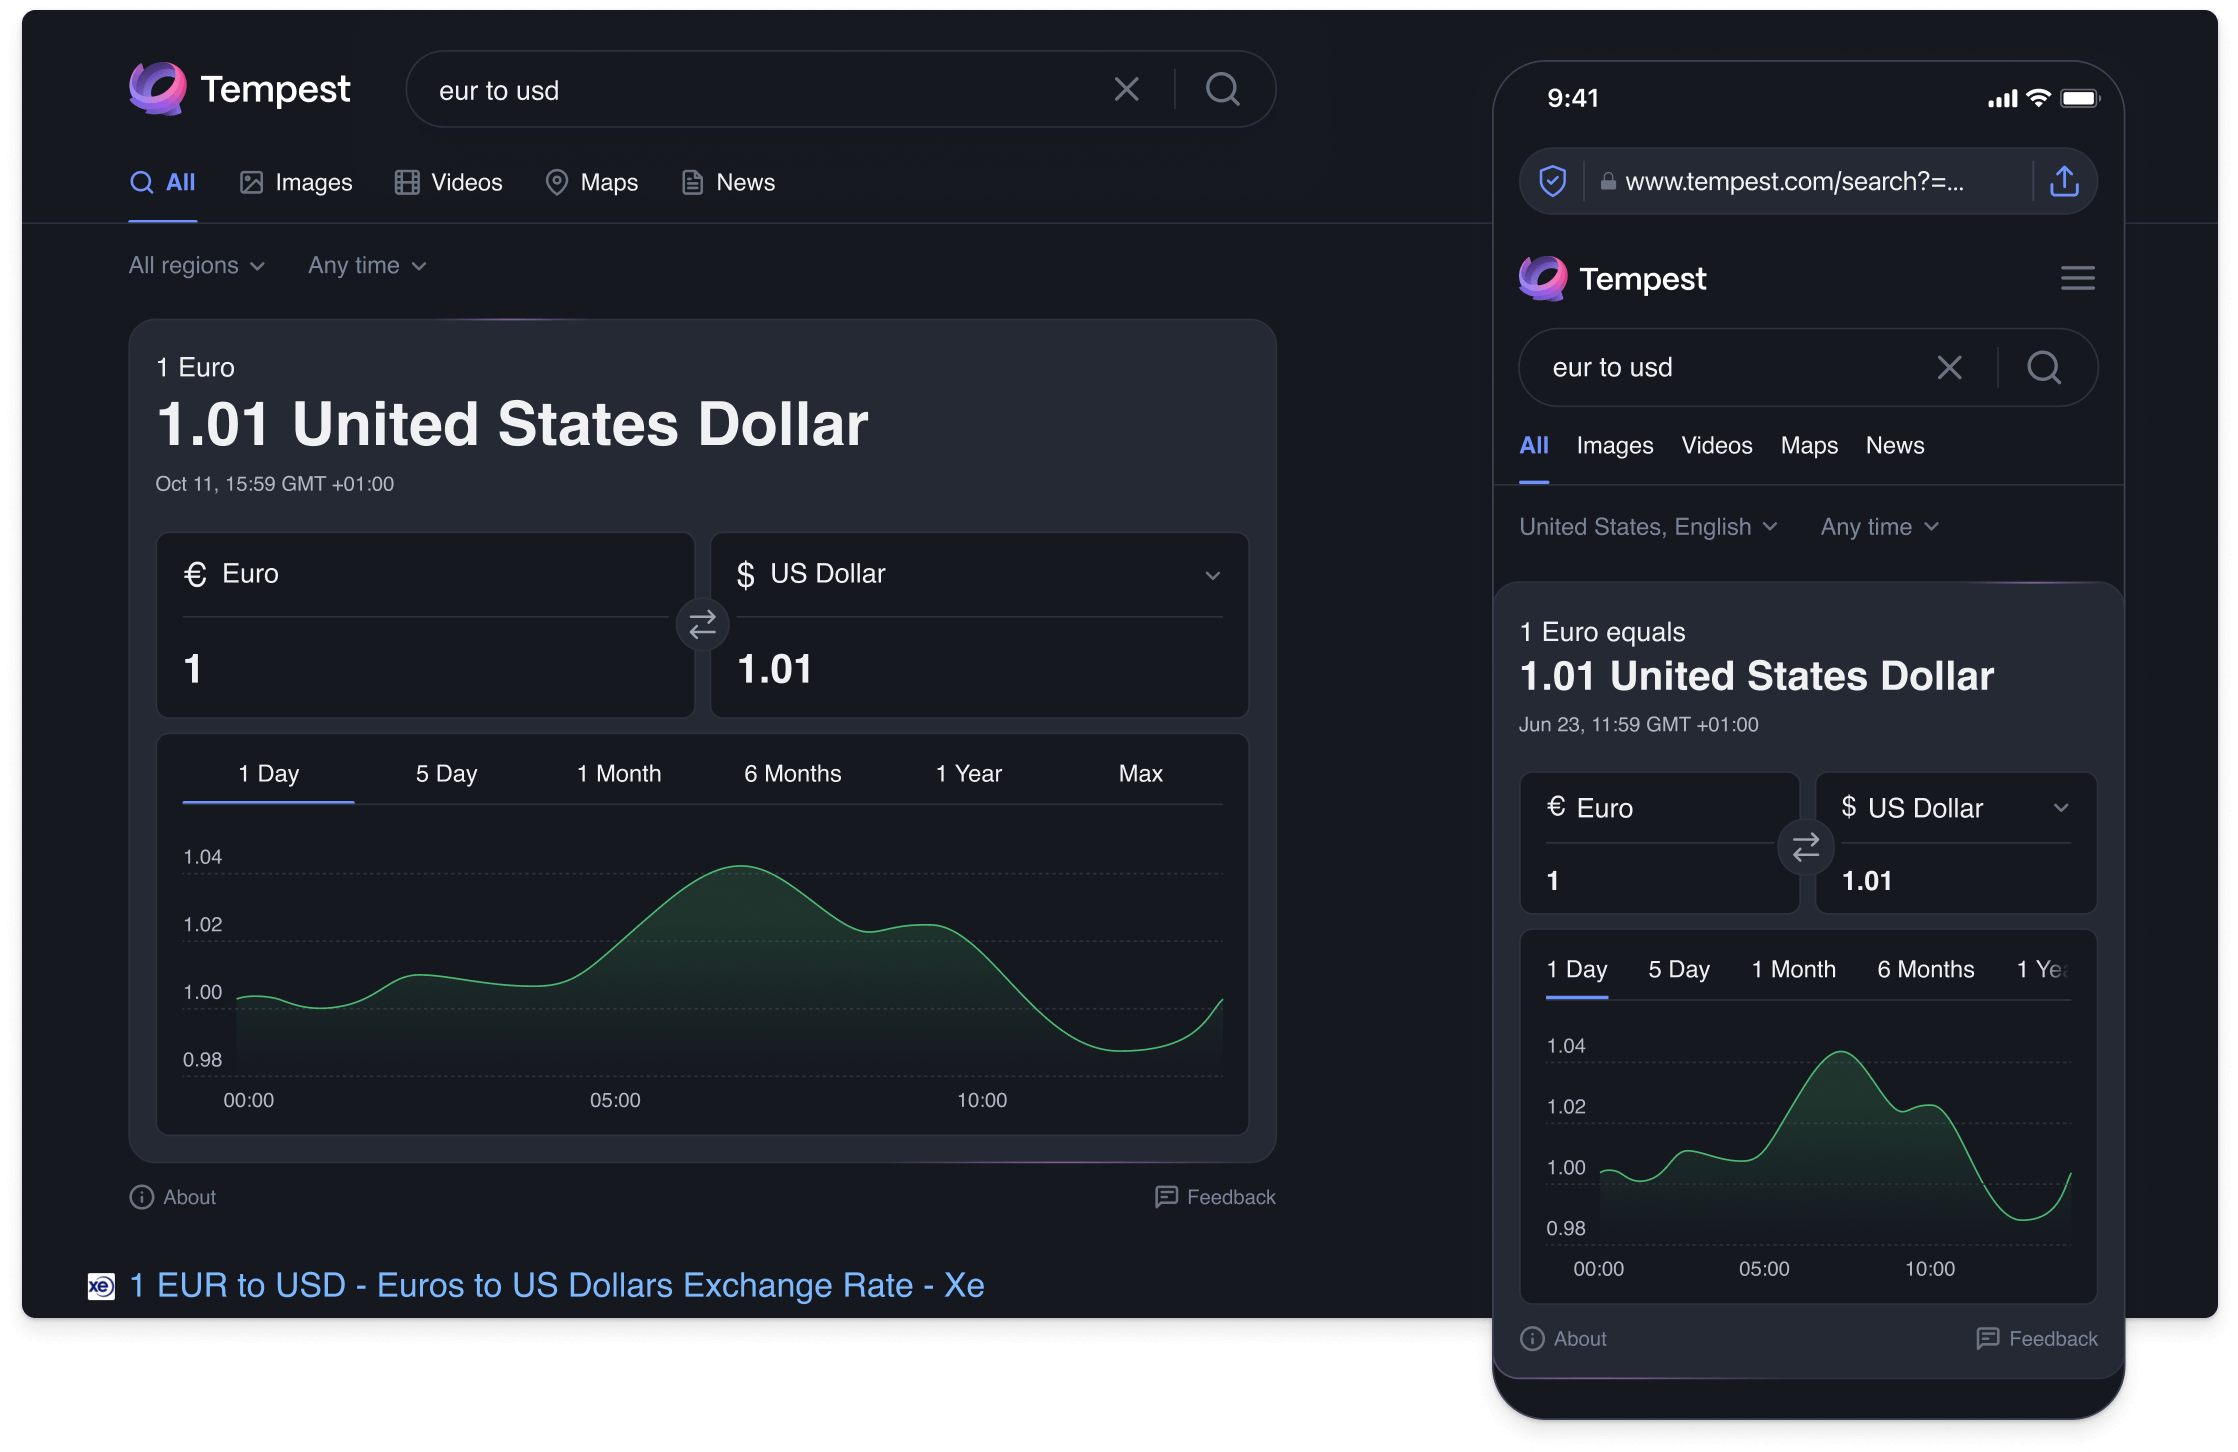This screenshot has width=2238, height=1452.
Task: Open the desktop US Dollar currency chevron
Action: 1212,576
